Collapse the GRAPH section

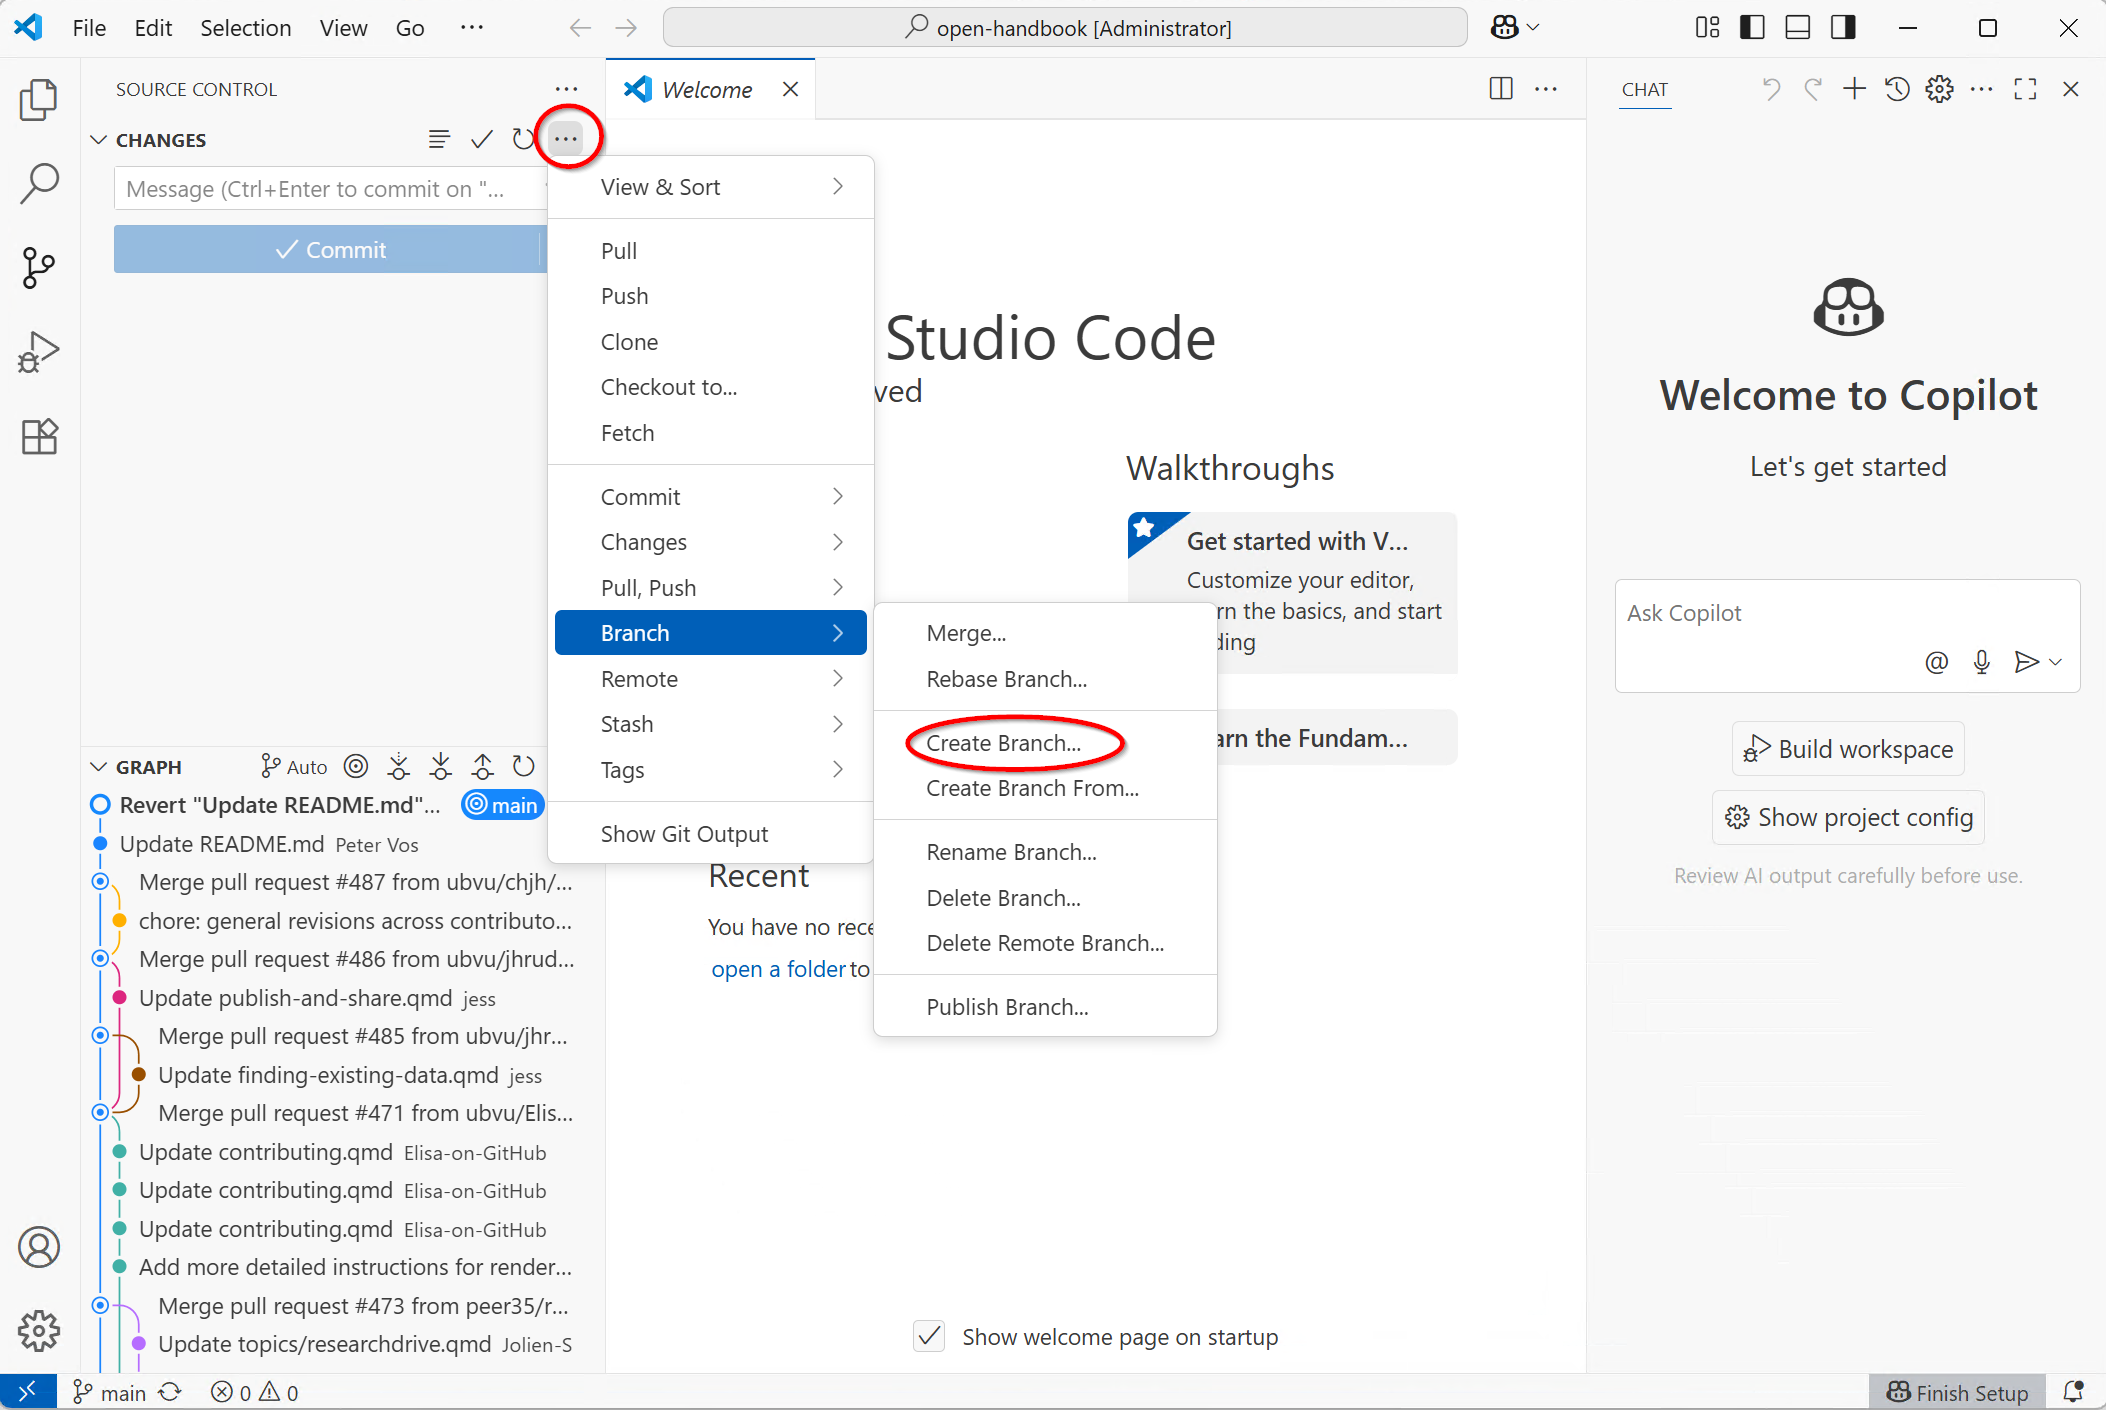[98, 767]
